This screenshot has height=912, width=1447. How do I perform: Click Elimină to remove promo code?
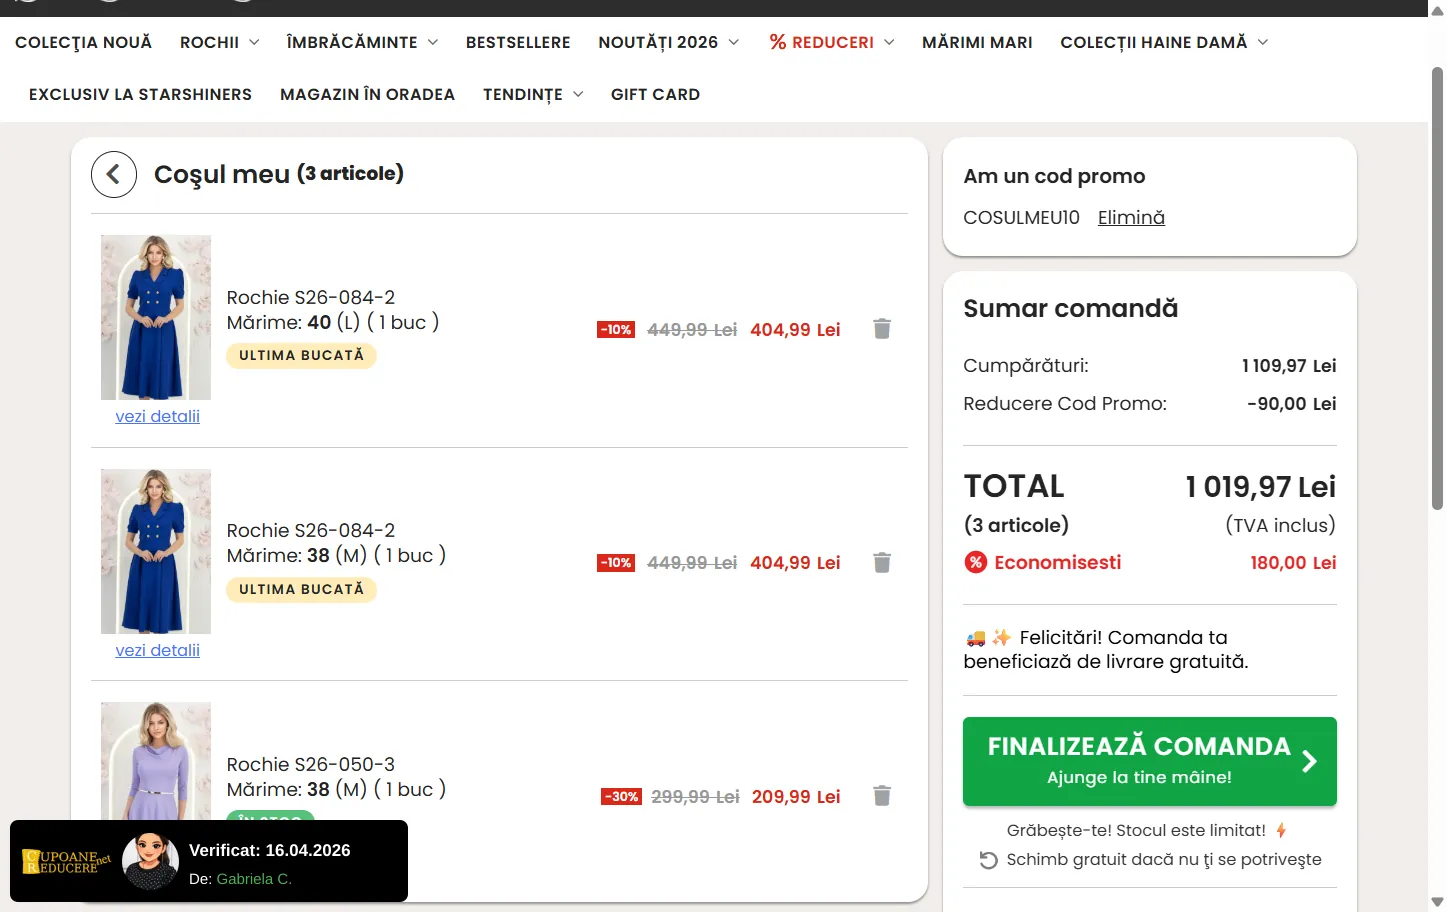click(x=1131, y=218)
